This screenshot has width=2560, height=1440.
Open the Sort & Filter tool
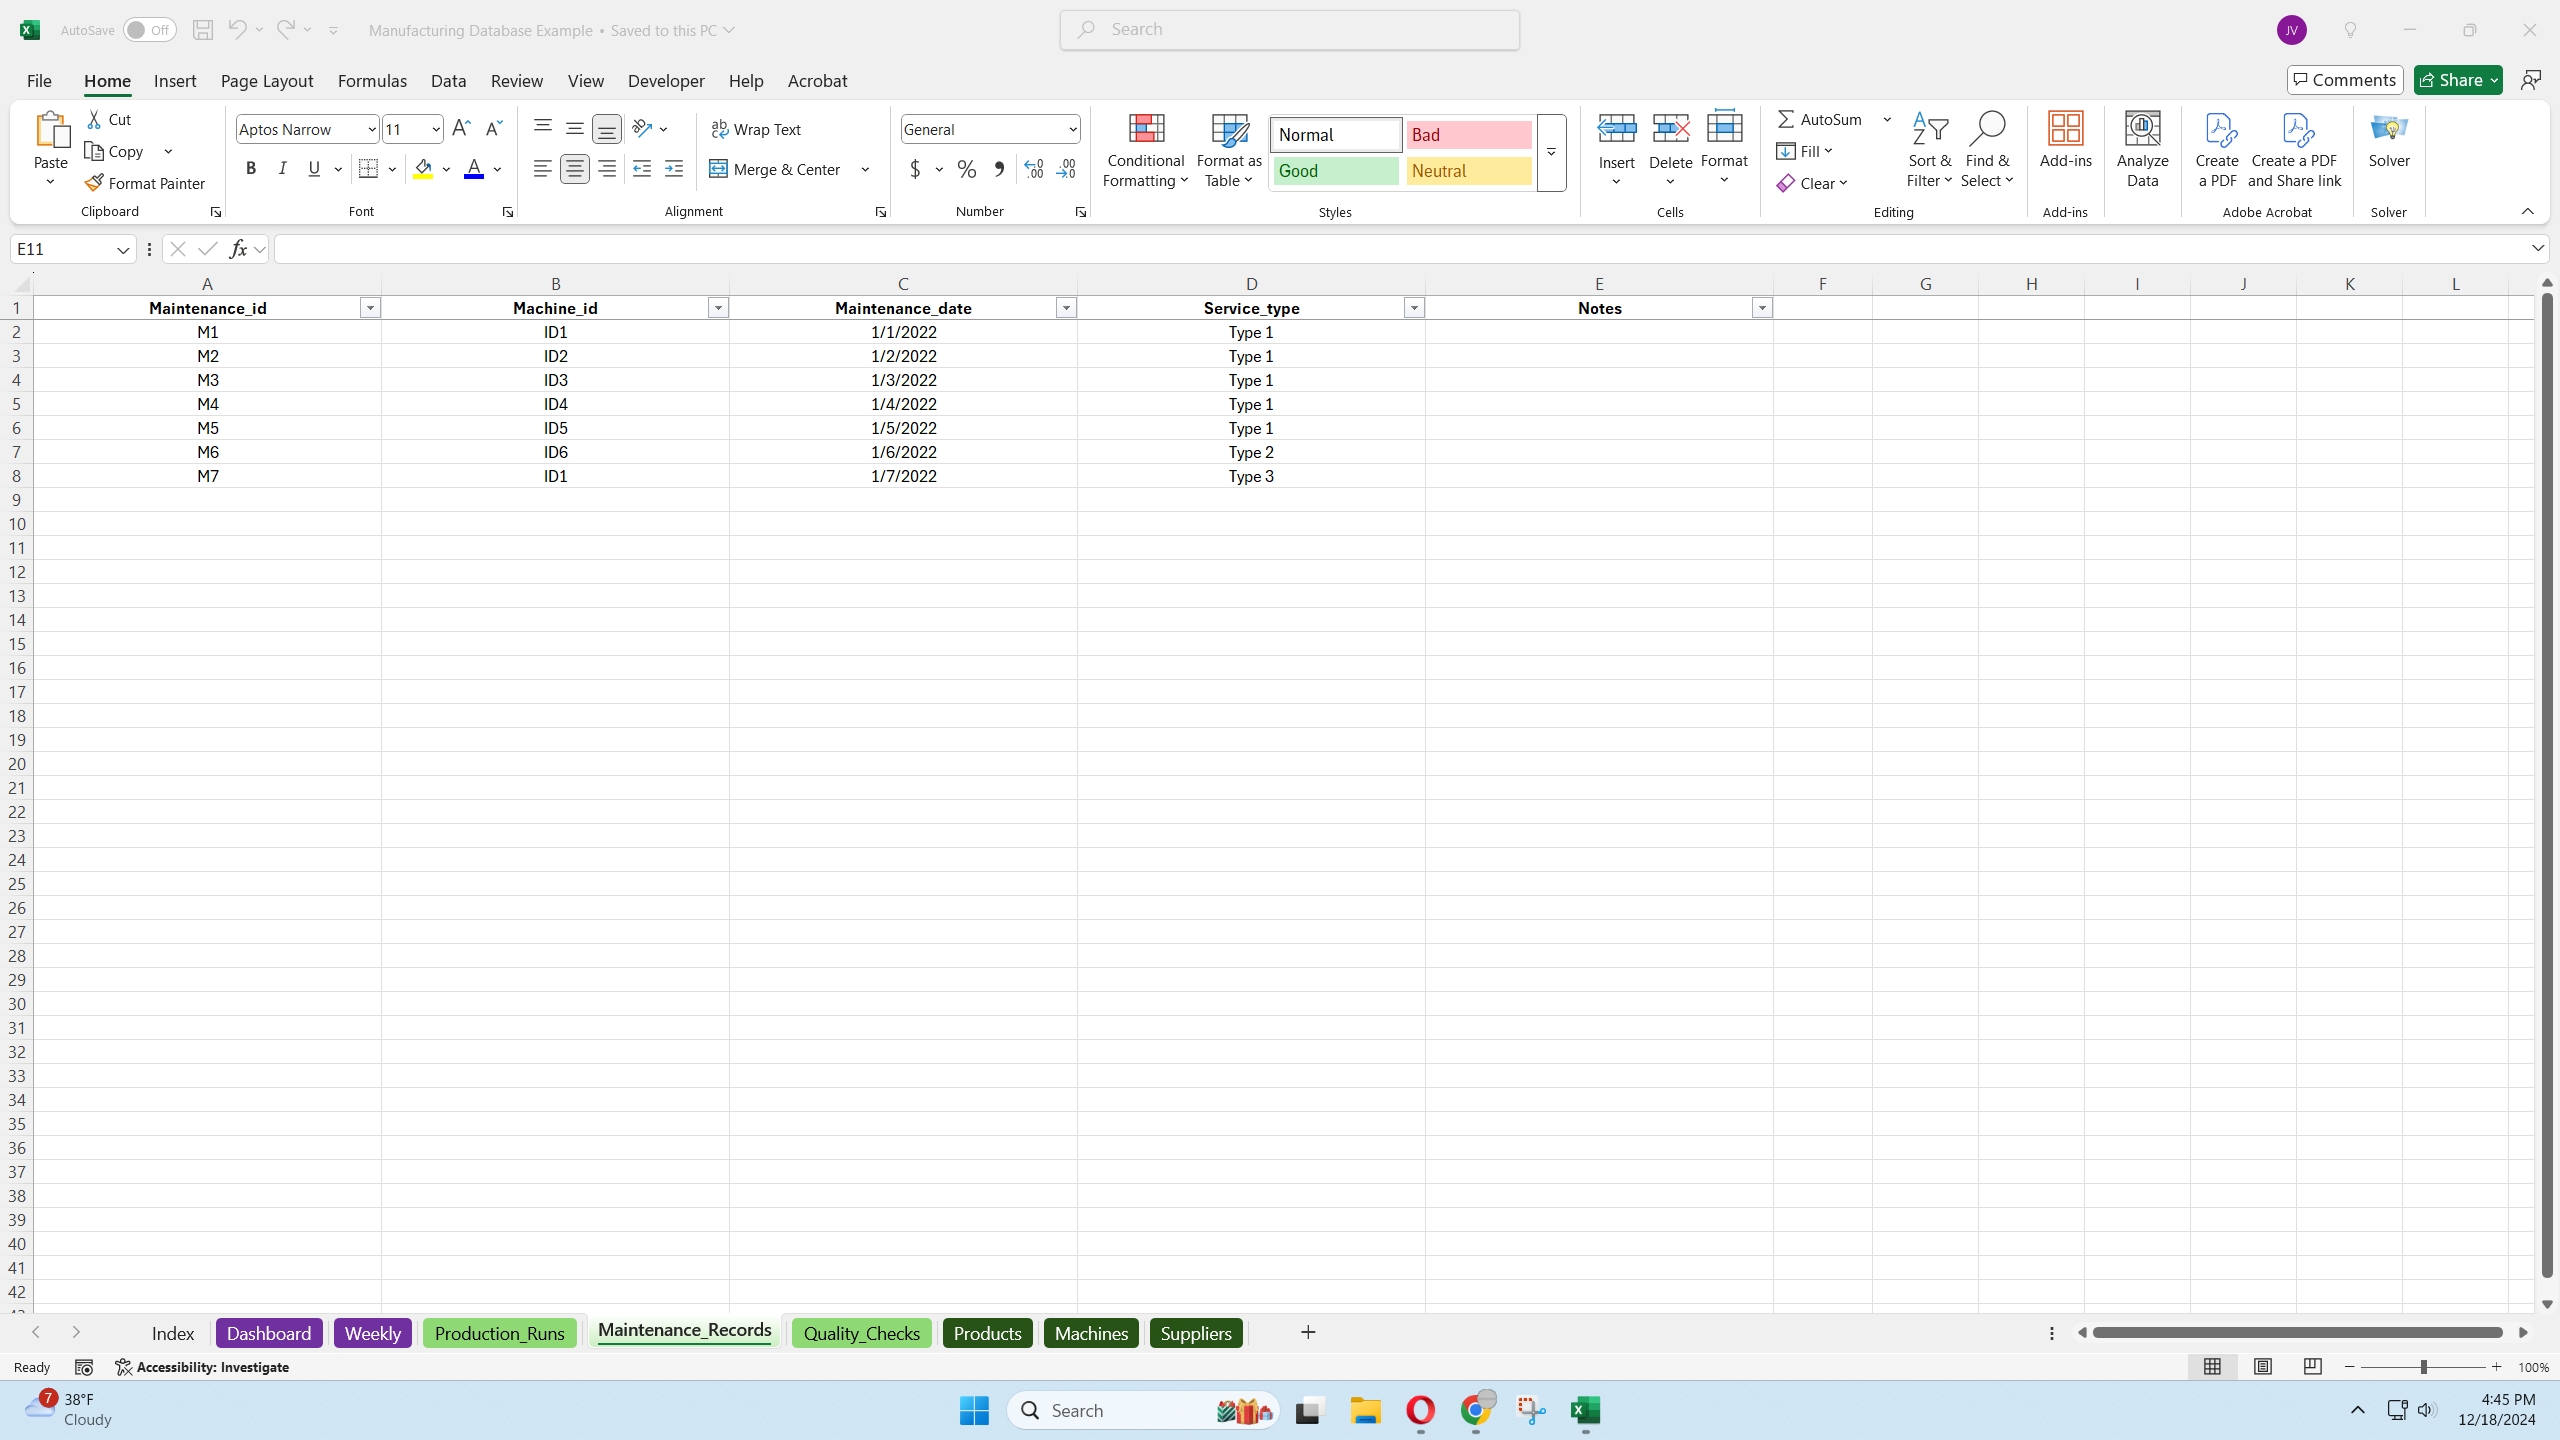pyautogui.click(x=1929, y=150)
